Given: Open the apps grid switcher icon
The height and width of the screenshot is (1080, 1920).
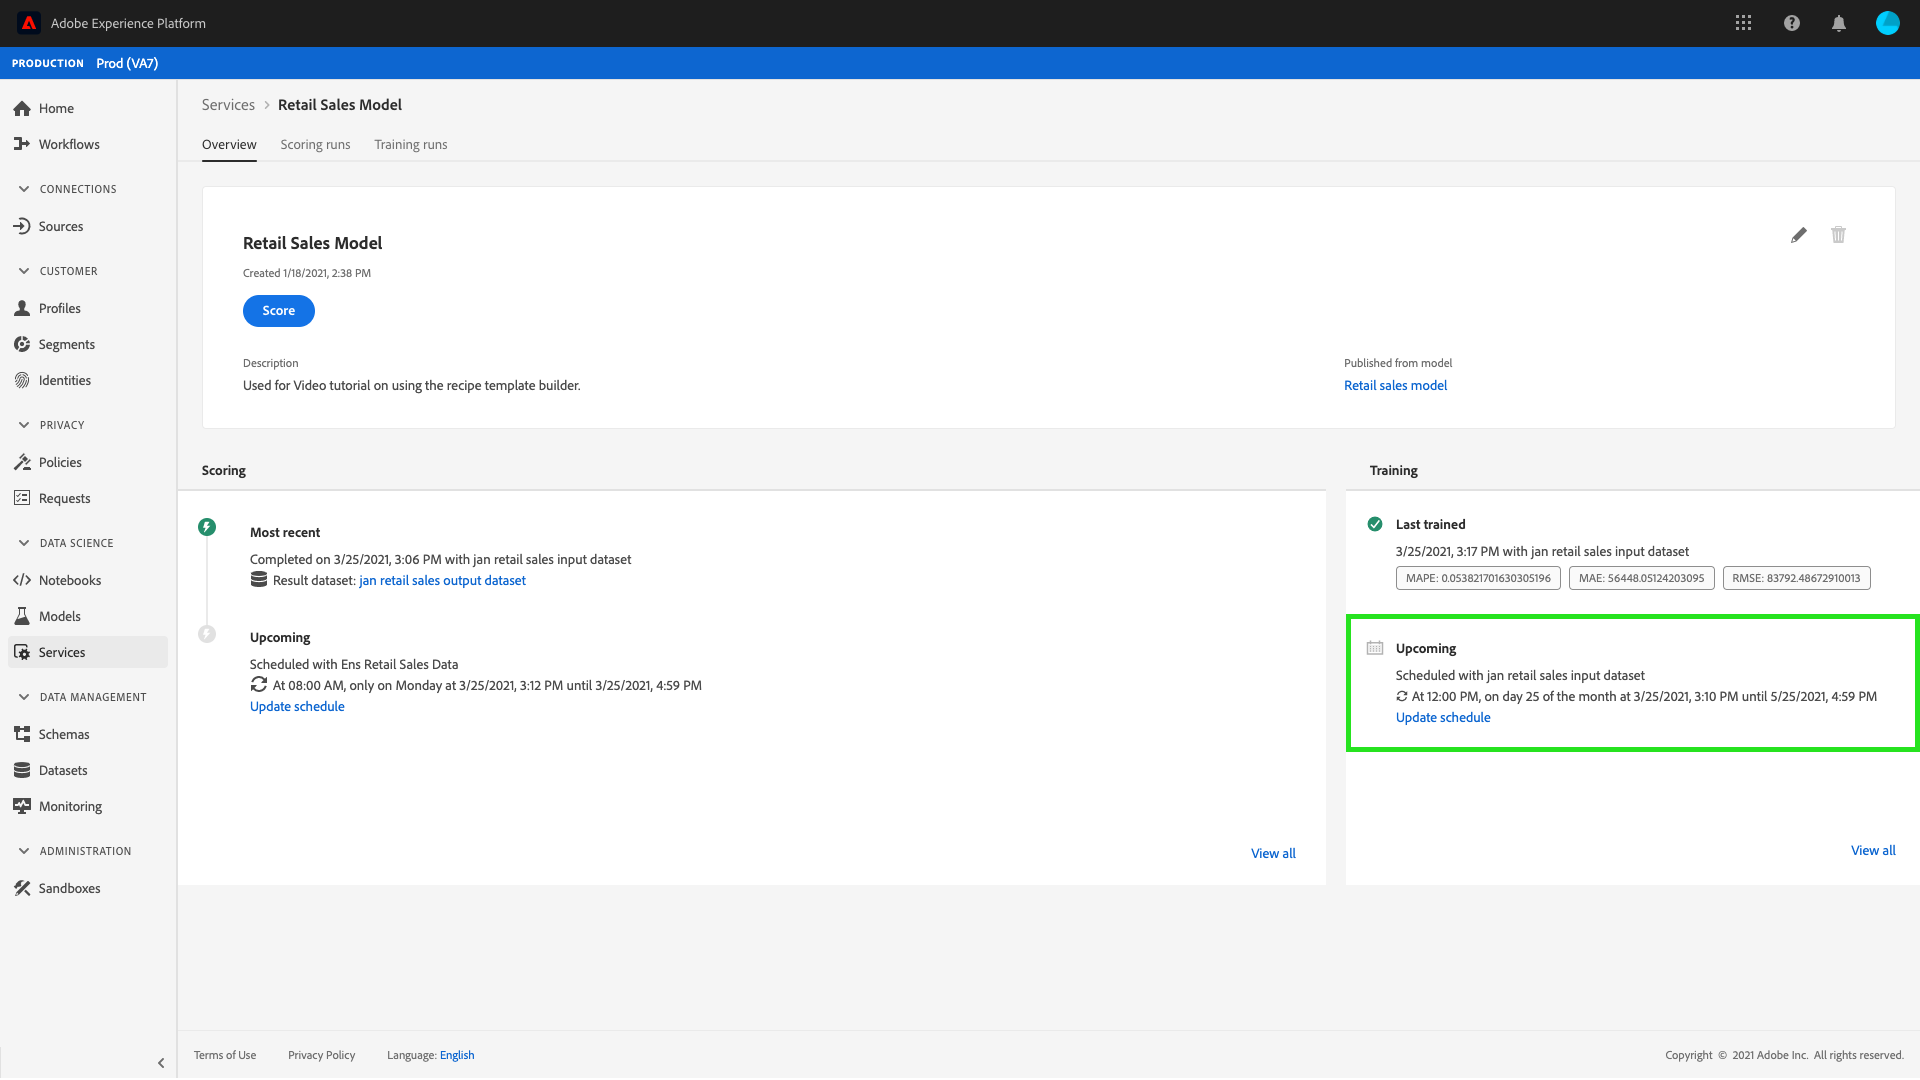Looking at the screenshot, I should point(1743,23).
